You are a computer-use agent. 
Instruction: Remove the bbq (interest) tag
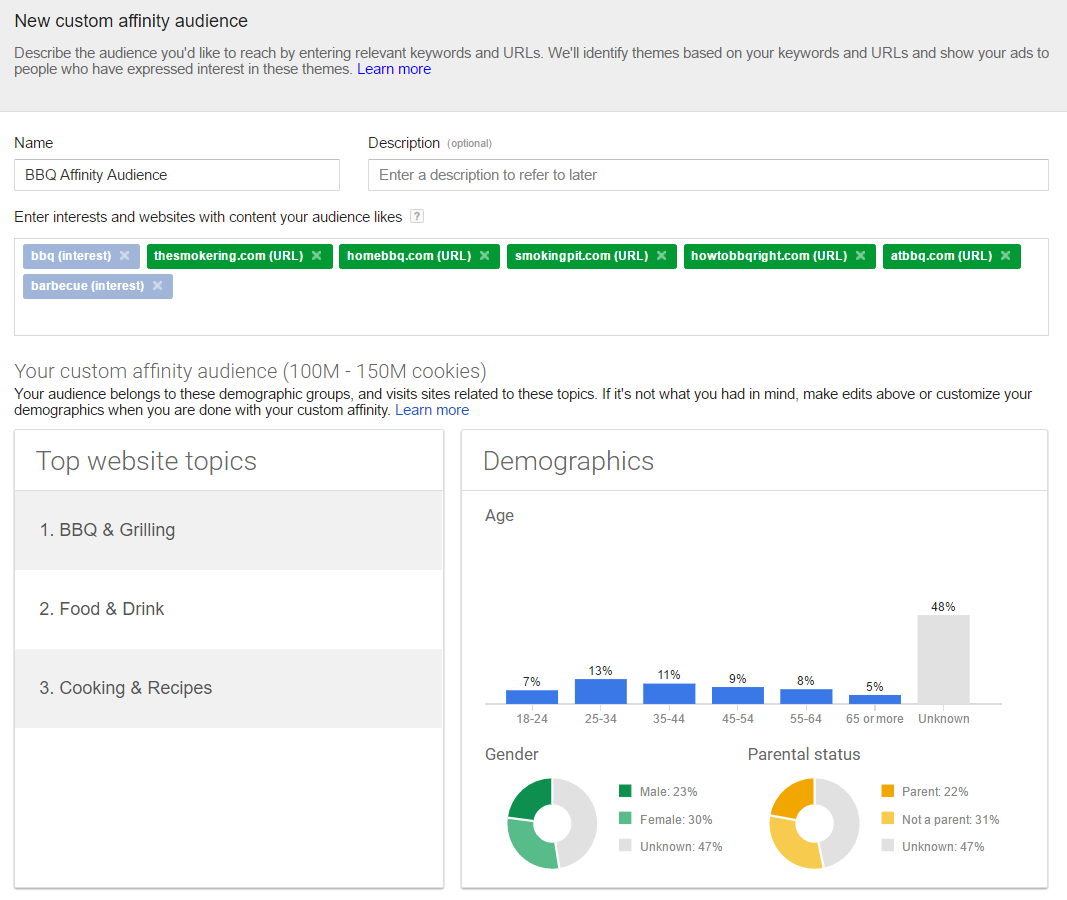(125, 256)
